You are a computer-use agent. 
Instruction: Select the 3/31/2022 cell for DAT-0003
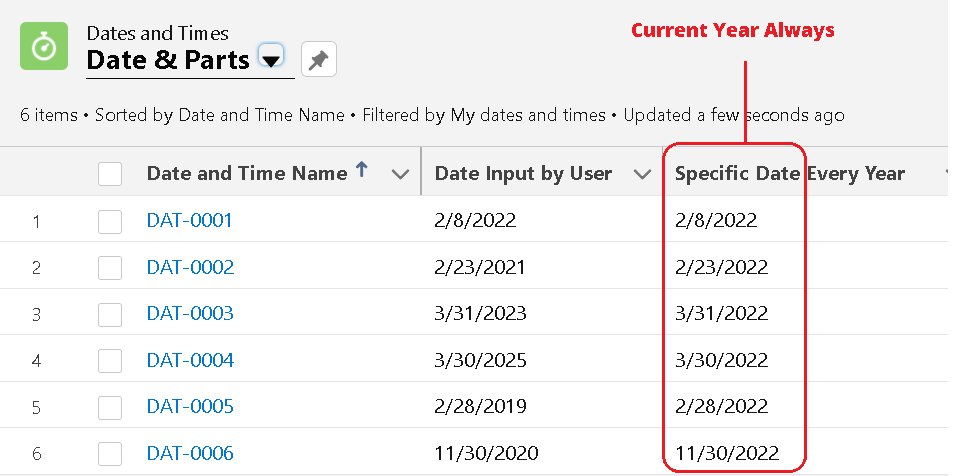721,313
